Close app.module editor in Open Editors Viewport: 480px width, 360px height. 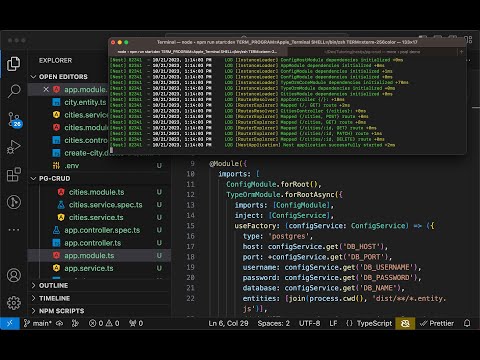click(x=46, y=89)
